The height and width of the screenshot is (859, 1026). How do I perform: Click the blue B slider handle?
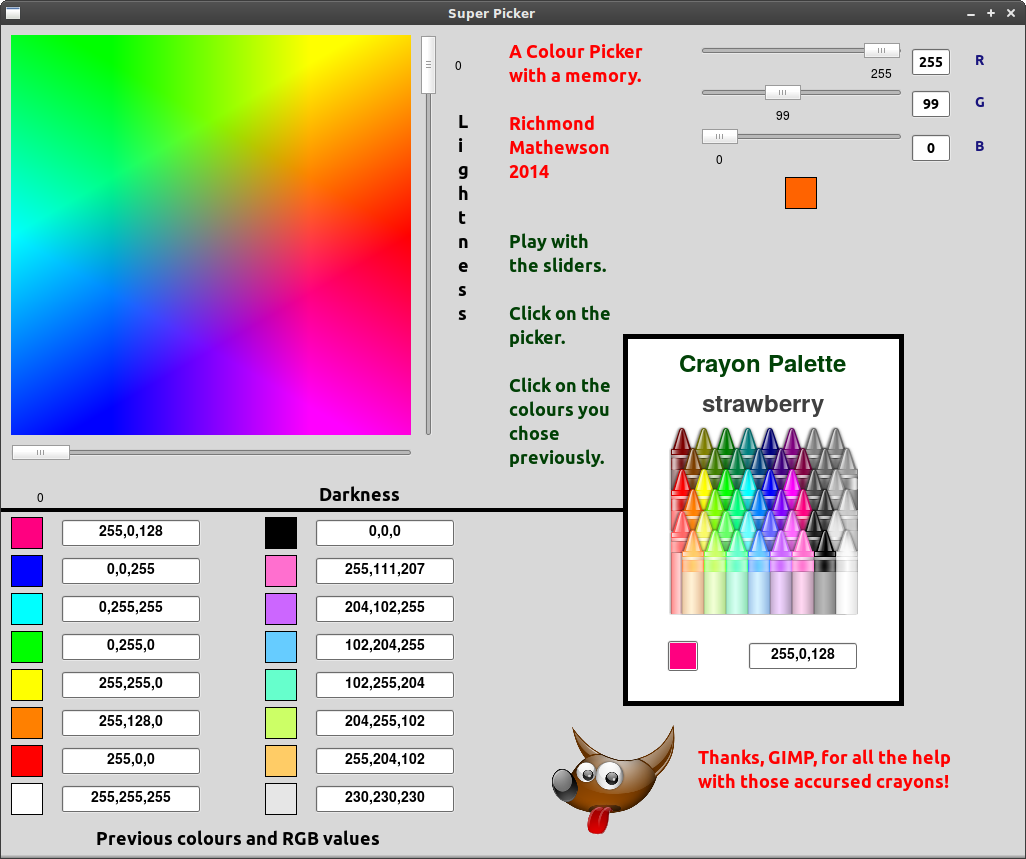[720, 137]
